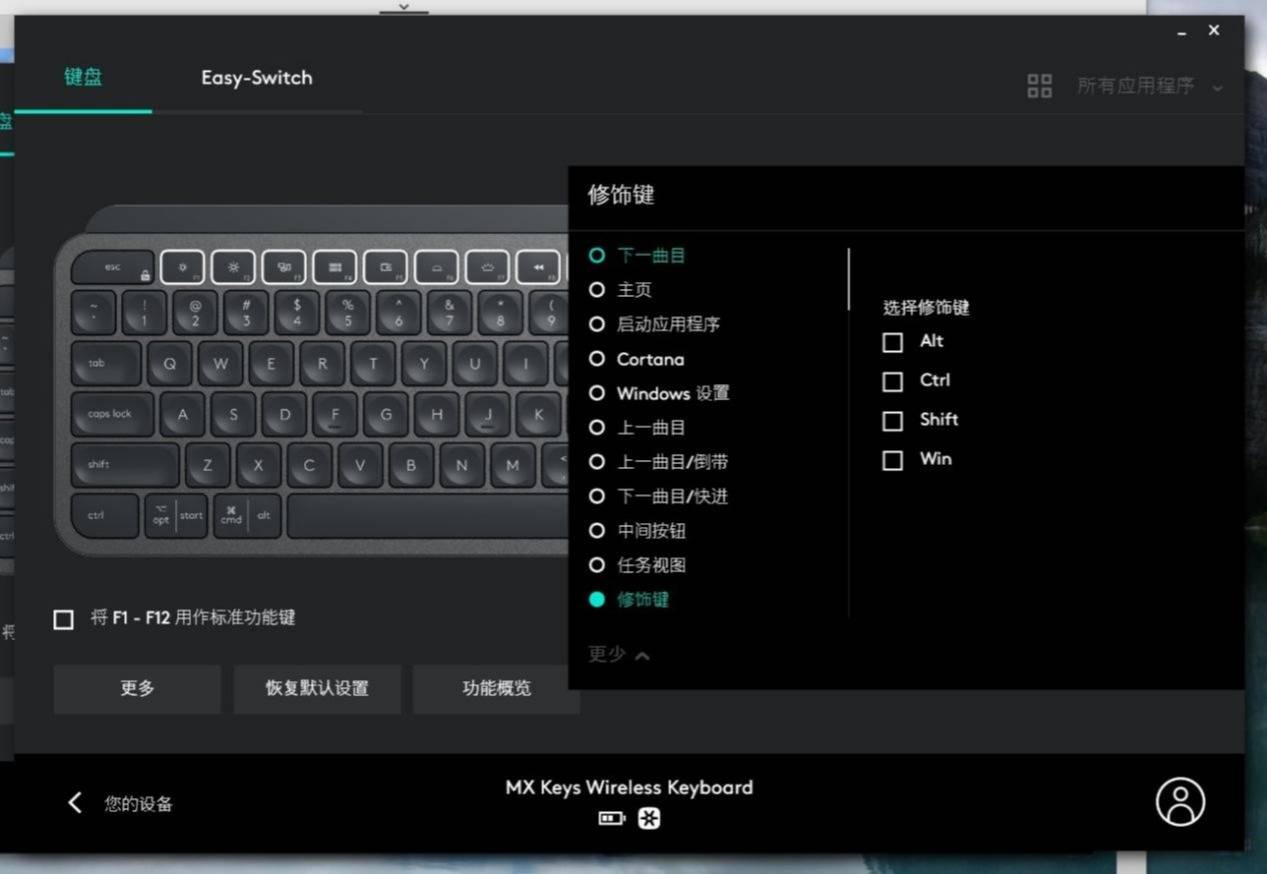1267x874 pixels.
Task: Switch to the 键盘 tab
Action: point(84,78)
